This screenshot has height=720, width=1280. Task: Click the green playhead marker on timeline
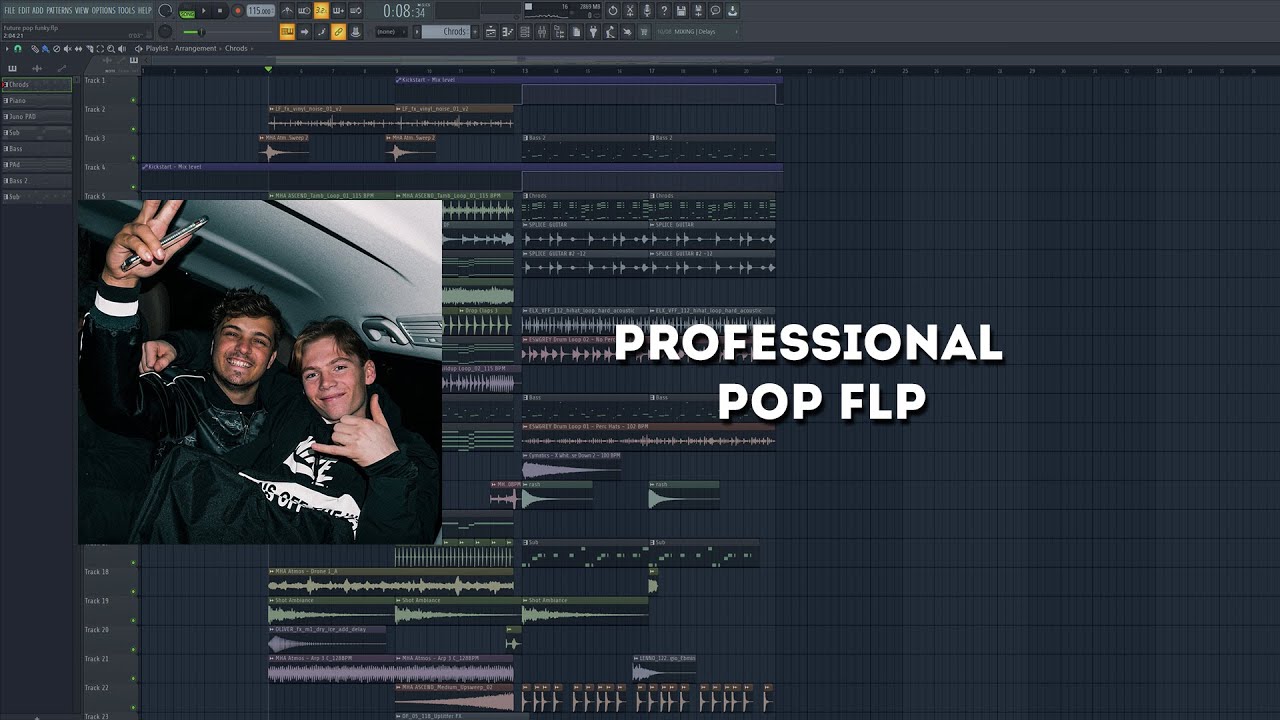coord(268,69)
